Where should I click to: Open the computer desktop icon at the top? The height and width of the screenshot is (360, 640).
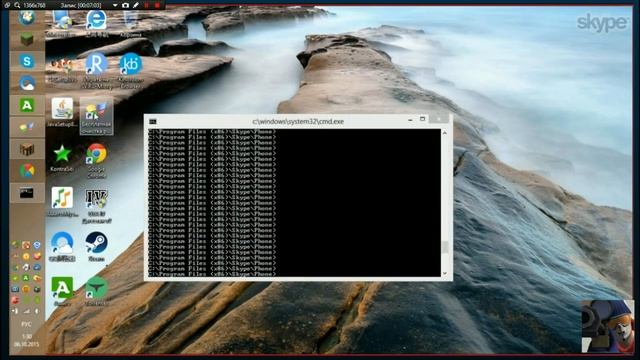coord(62,21)
